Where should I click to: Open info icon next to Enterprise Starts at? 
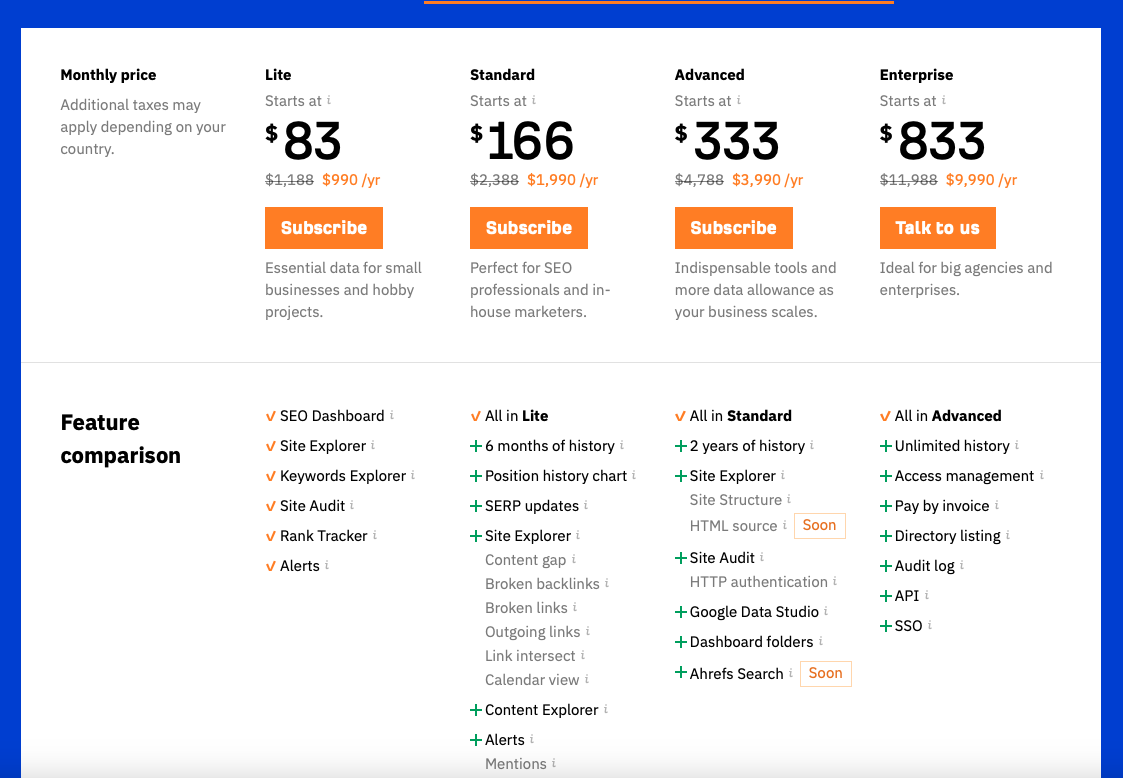(944, 100)
